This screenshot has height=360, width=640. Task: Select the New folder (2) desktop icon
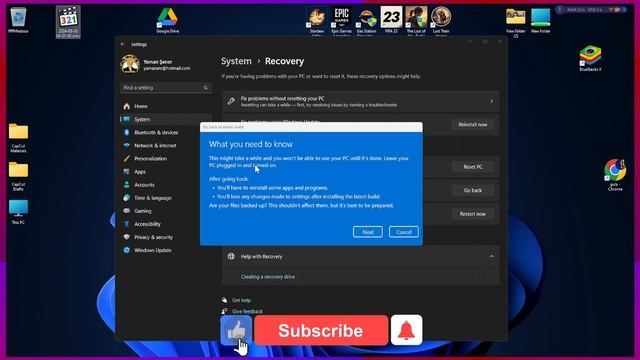(x=516, y=22)
